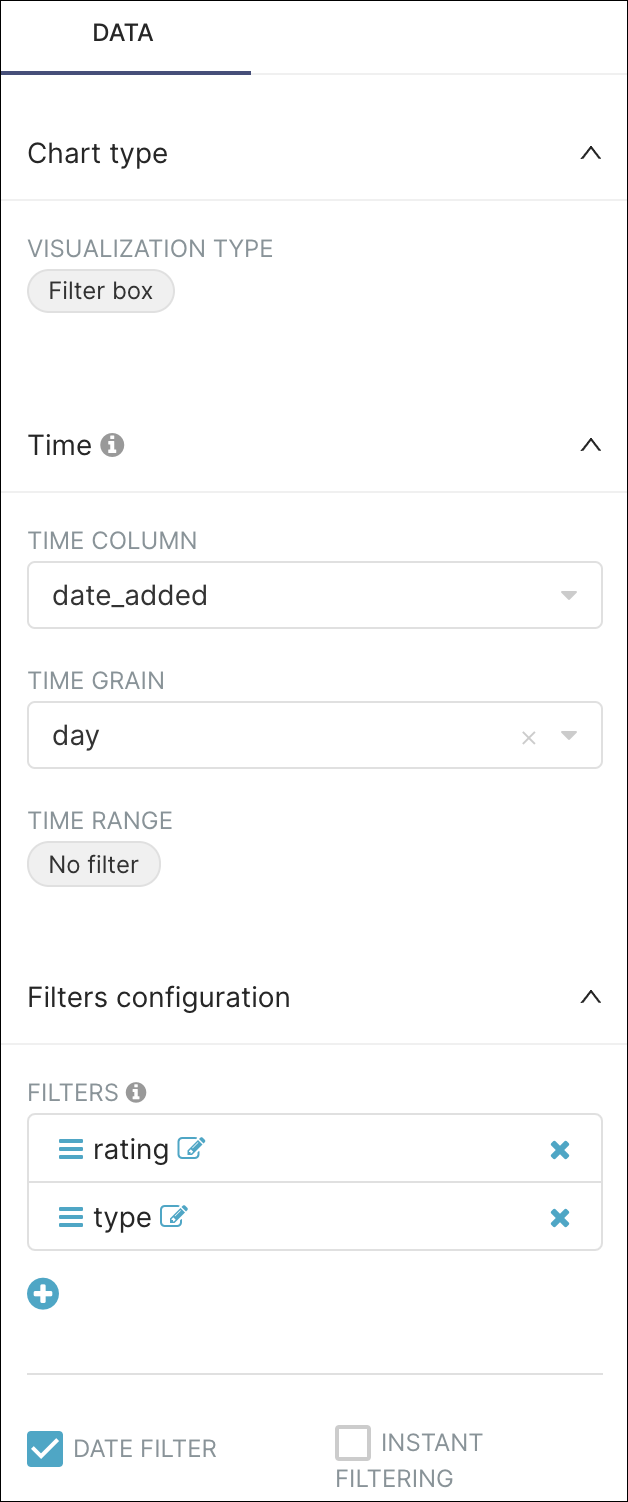The image size is (628, 1502).
Task: Switch to the DATA tab
Action: (124, 33)
